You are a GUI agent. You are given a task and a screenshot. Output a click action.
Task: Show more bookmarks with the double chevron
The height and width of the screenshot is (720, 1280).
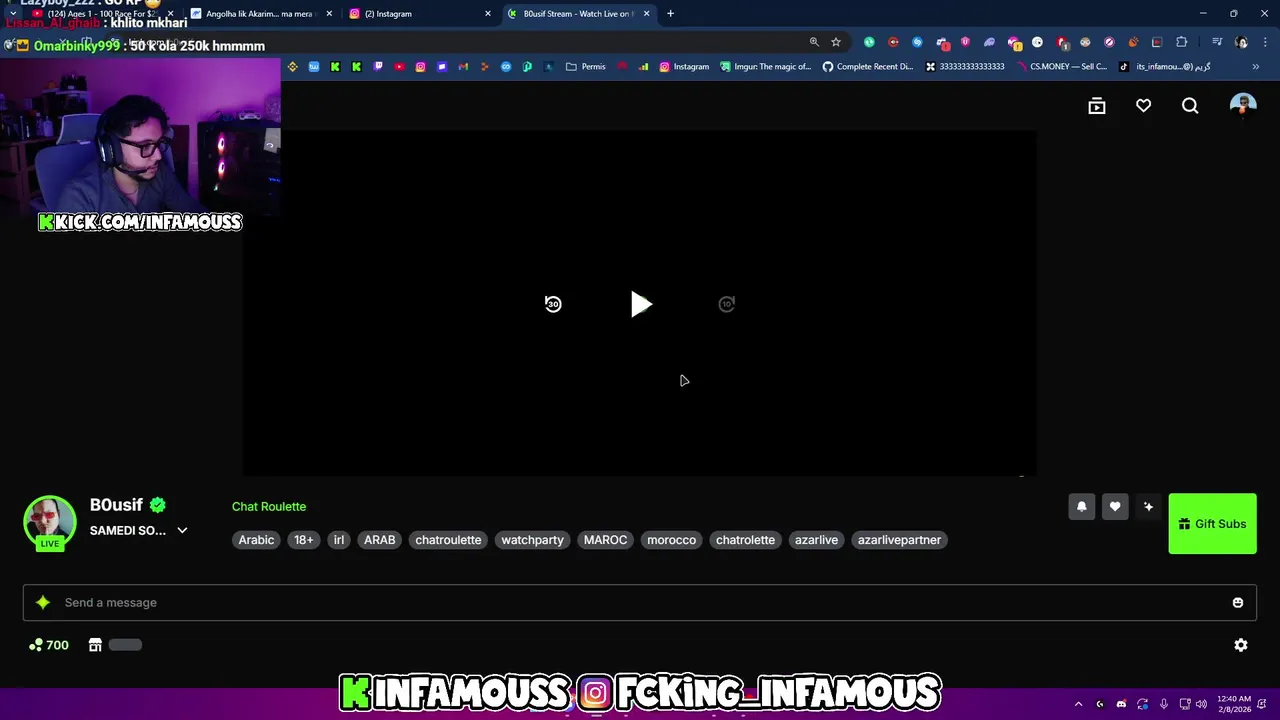pos(1255,67)
